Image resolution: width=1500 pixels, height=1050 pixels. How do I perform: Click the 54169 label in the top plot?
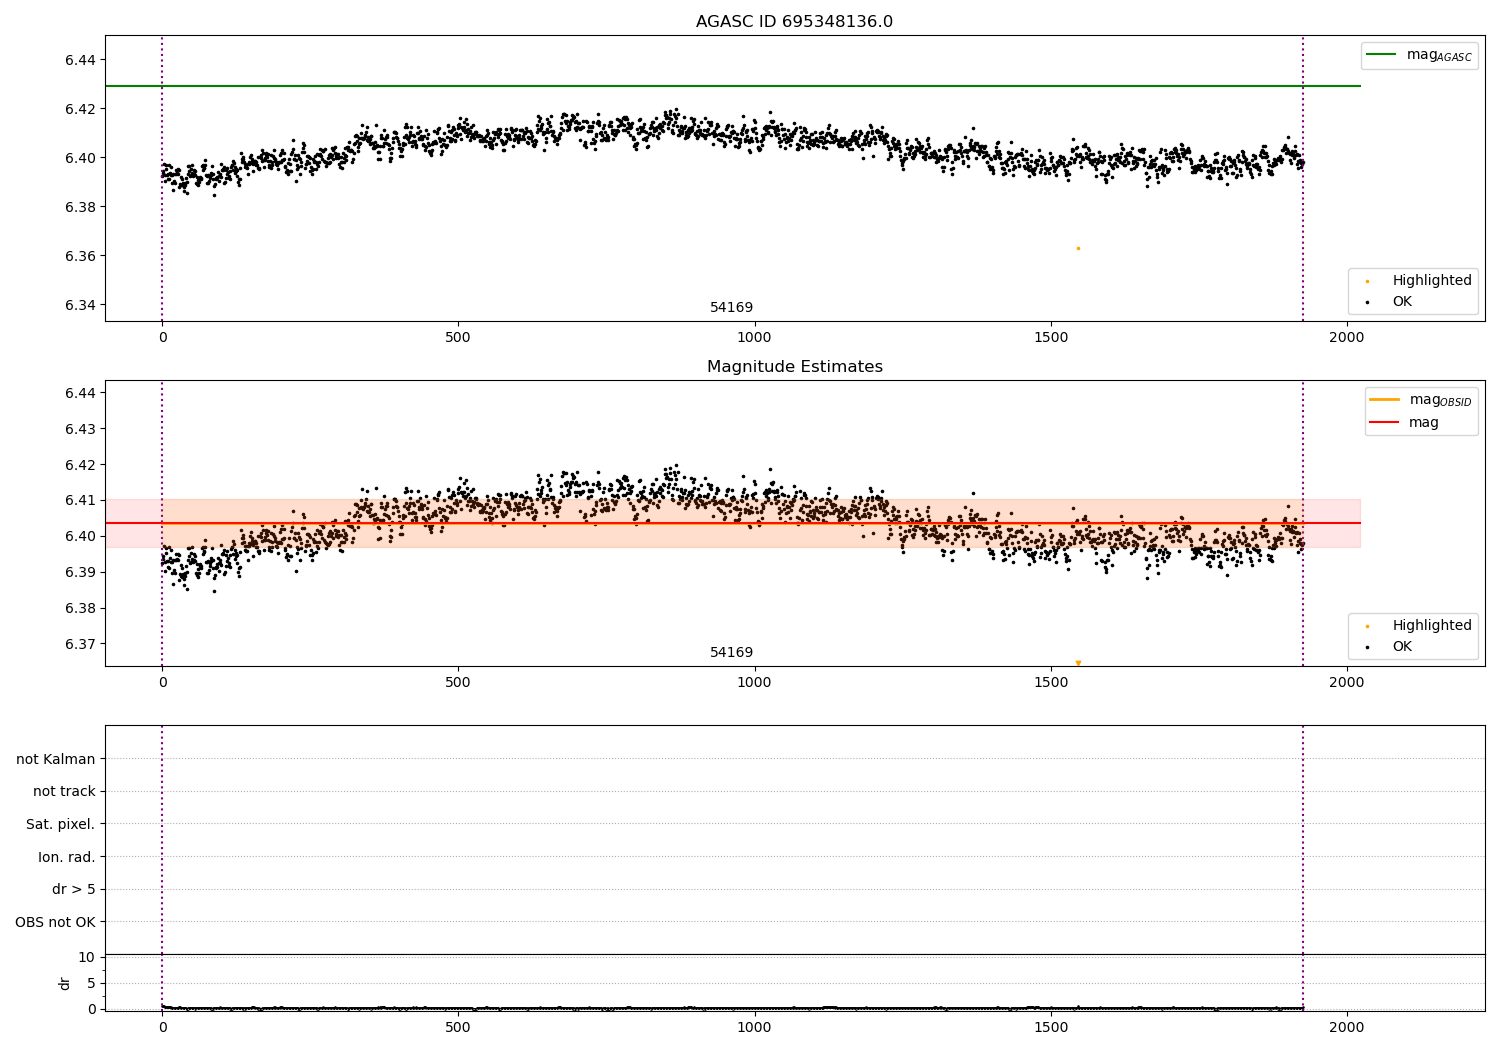pos(732,308)
